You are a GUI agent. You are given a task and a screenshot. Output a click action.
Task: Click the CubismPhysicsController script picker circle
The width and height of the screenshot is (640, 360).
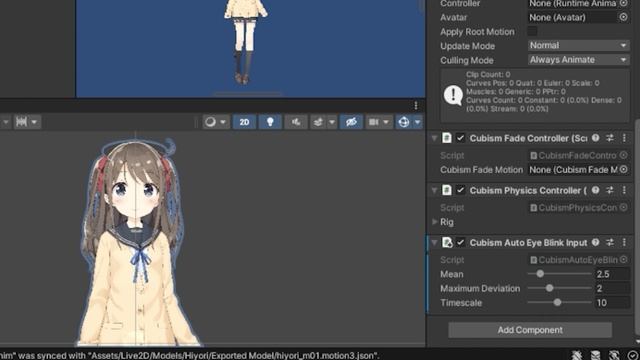(x=624, y=207)
